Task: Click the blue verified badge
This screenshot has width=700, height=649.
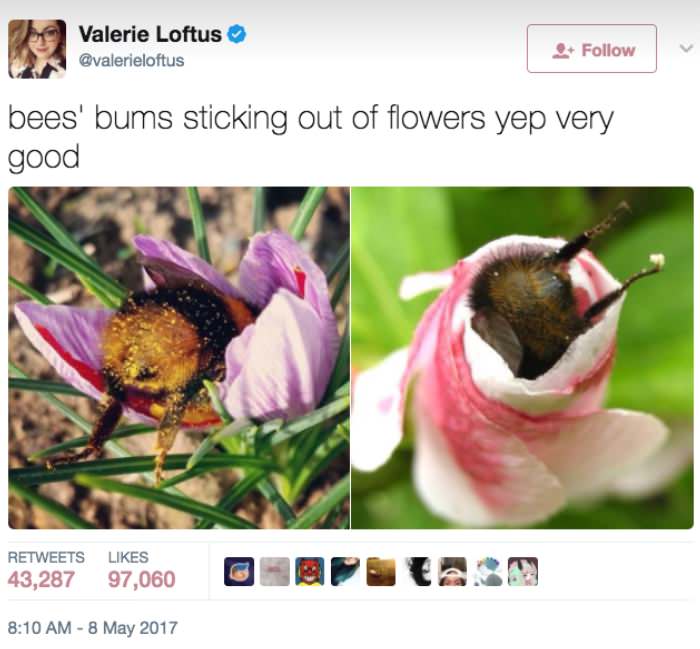Action: coord(236,35)
